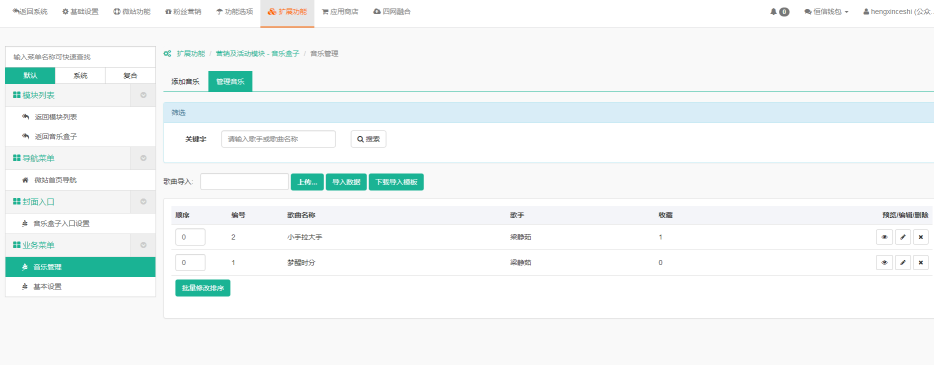Click the 收藏 column header
934x365 pixels.
coord(665,215)
